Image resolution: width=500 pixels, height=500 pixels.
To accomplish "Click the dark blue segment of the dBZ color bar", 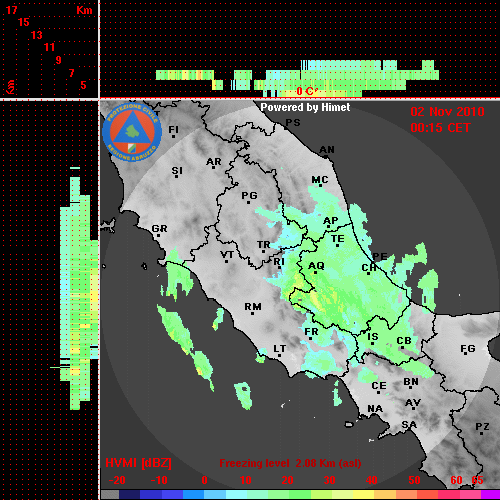I will click(x=129, y=494).
